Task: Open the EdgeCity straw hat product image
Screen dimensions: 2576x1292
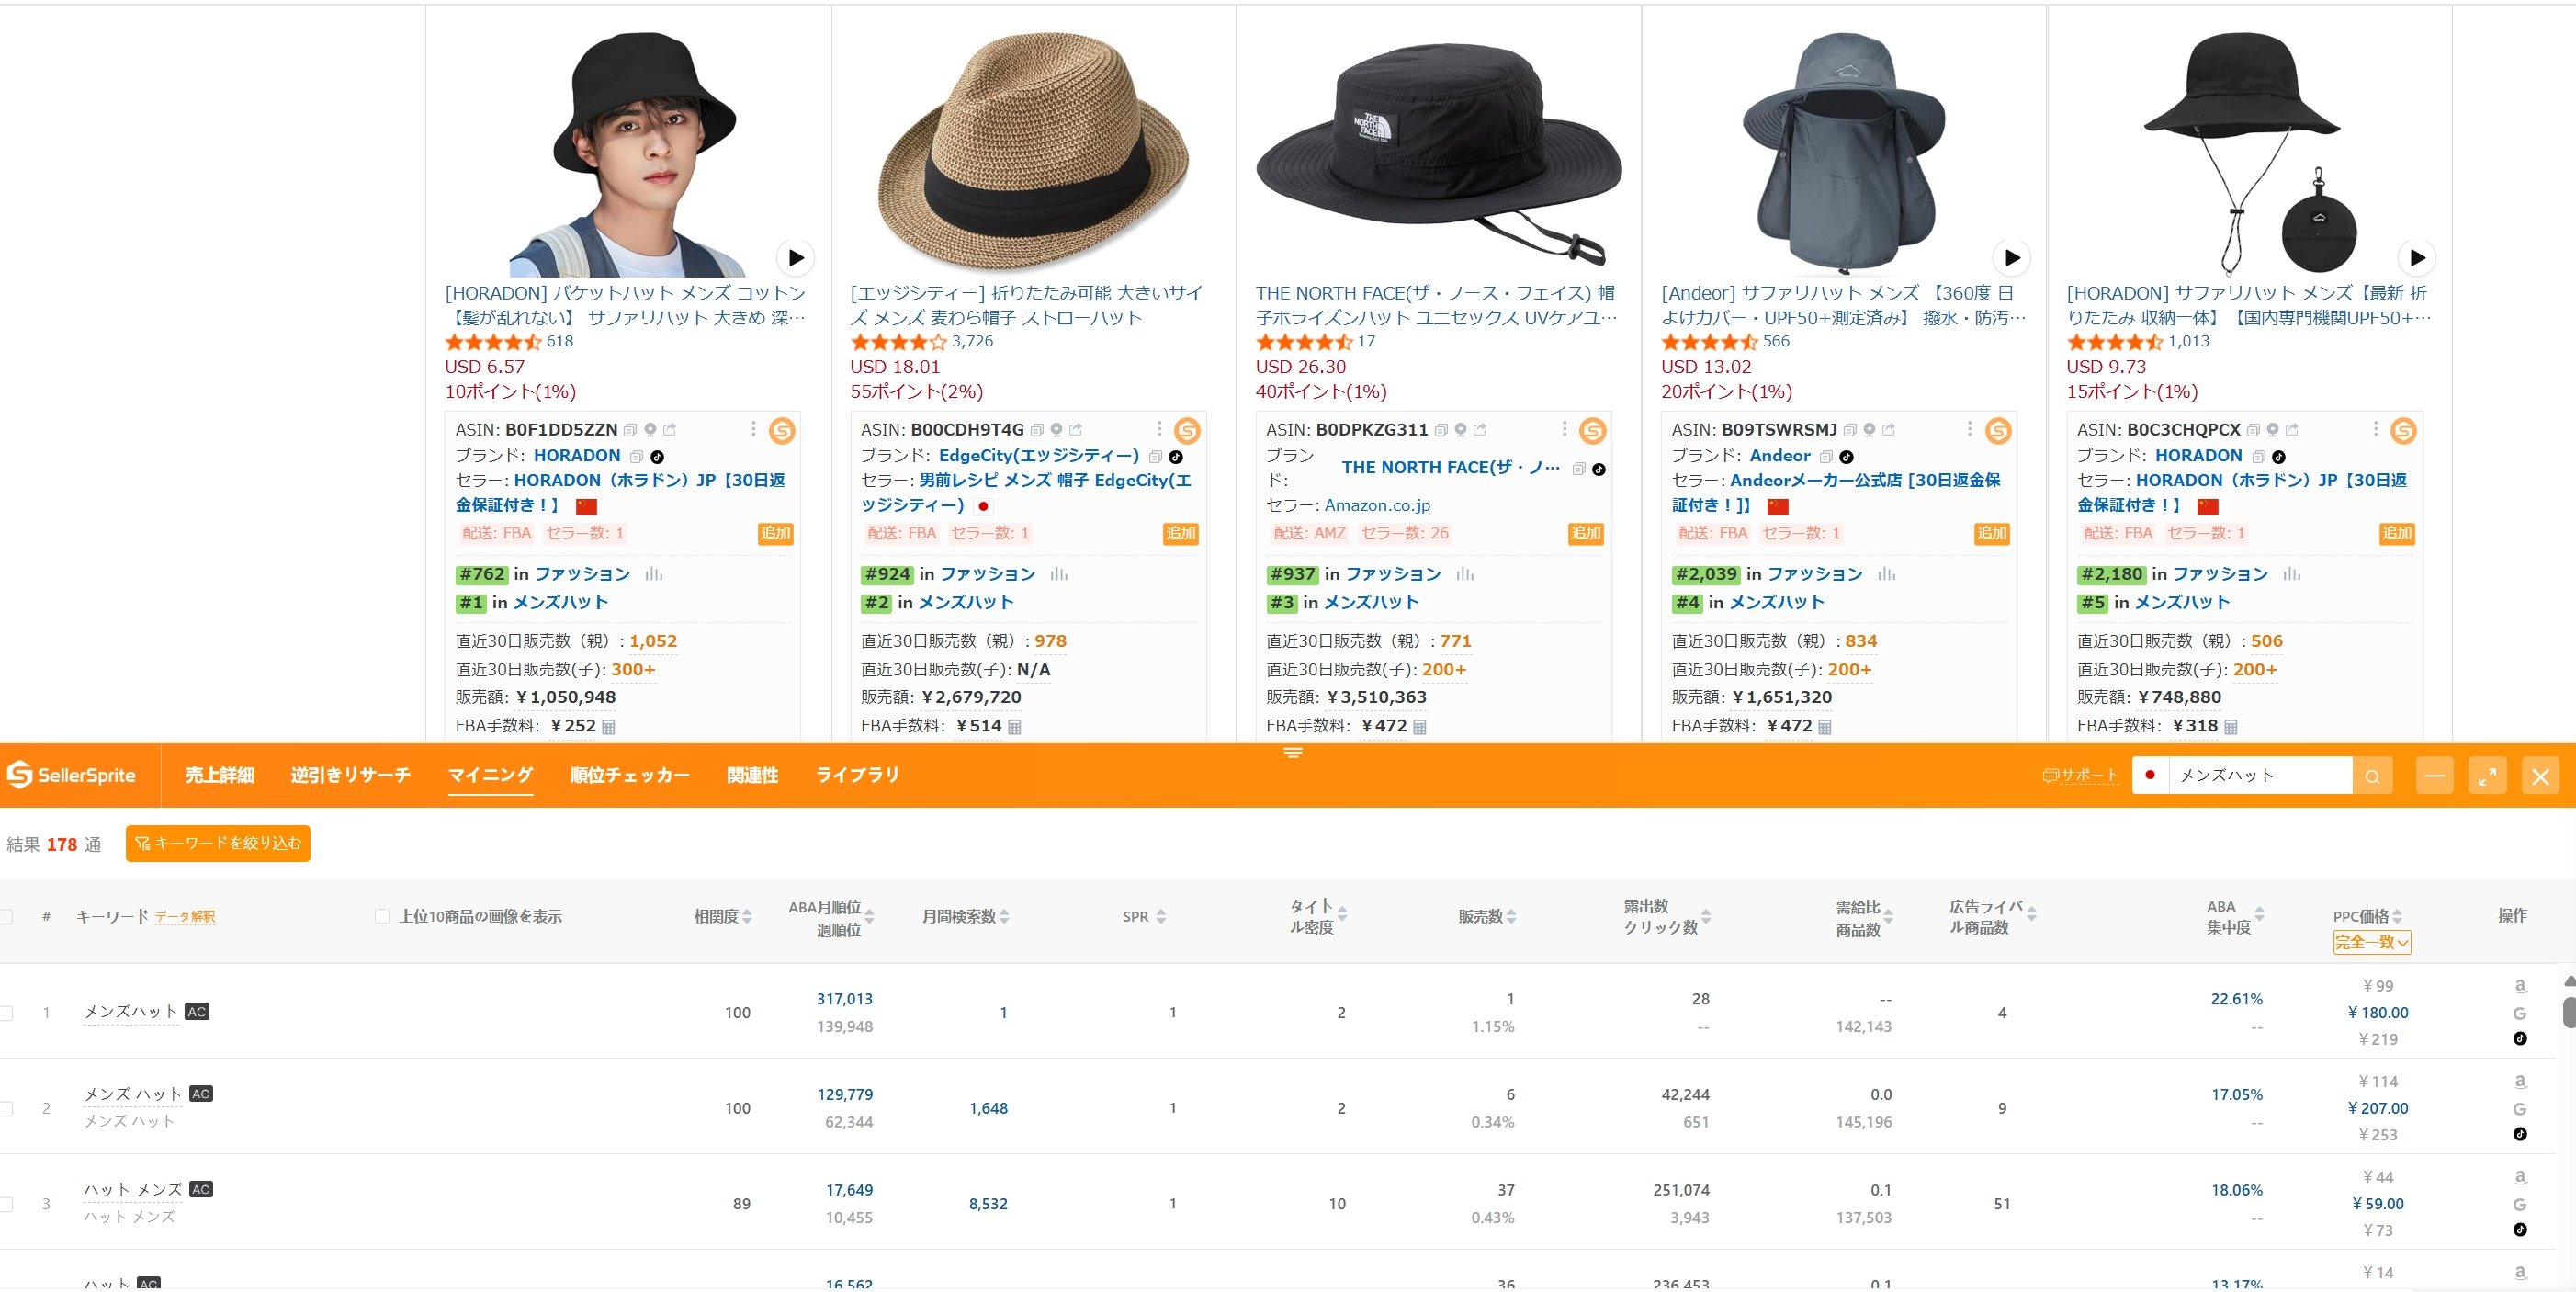Action: tap(1032, 150)
